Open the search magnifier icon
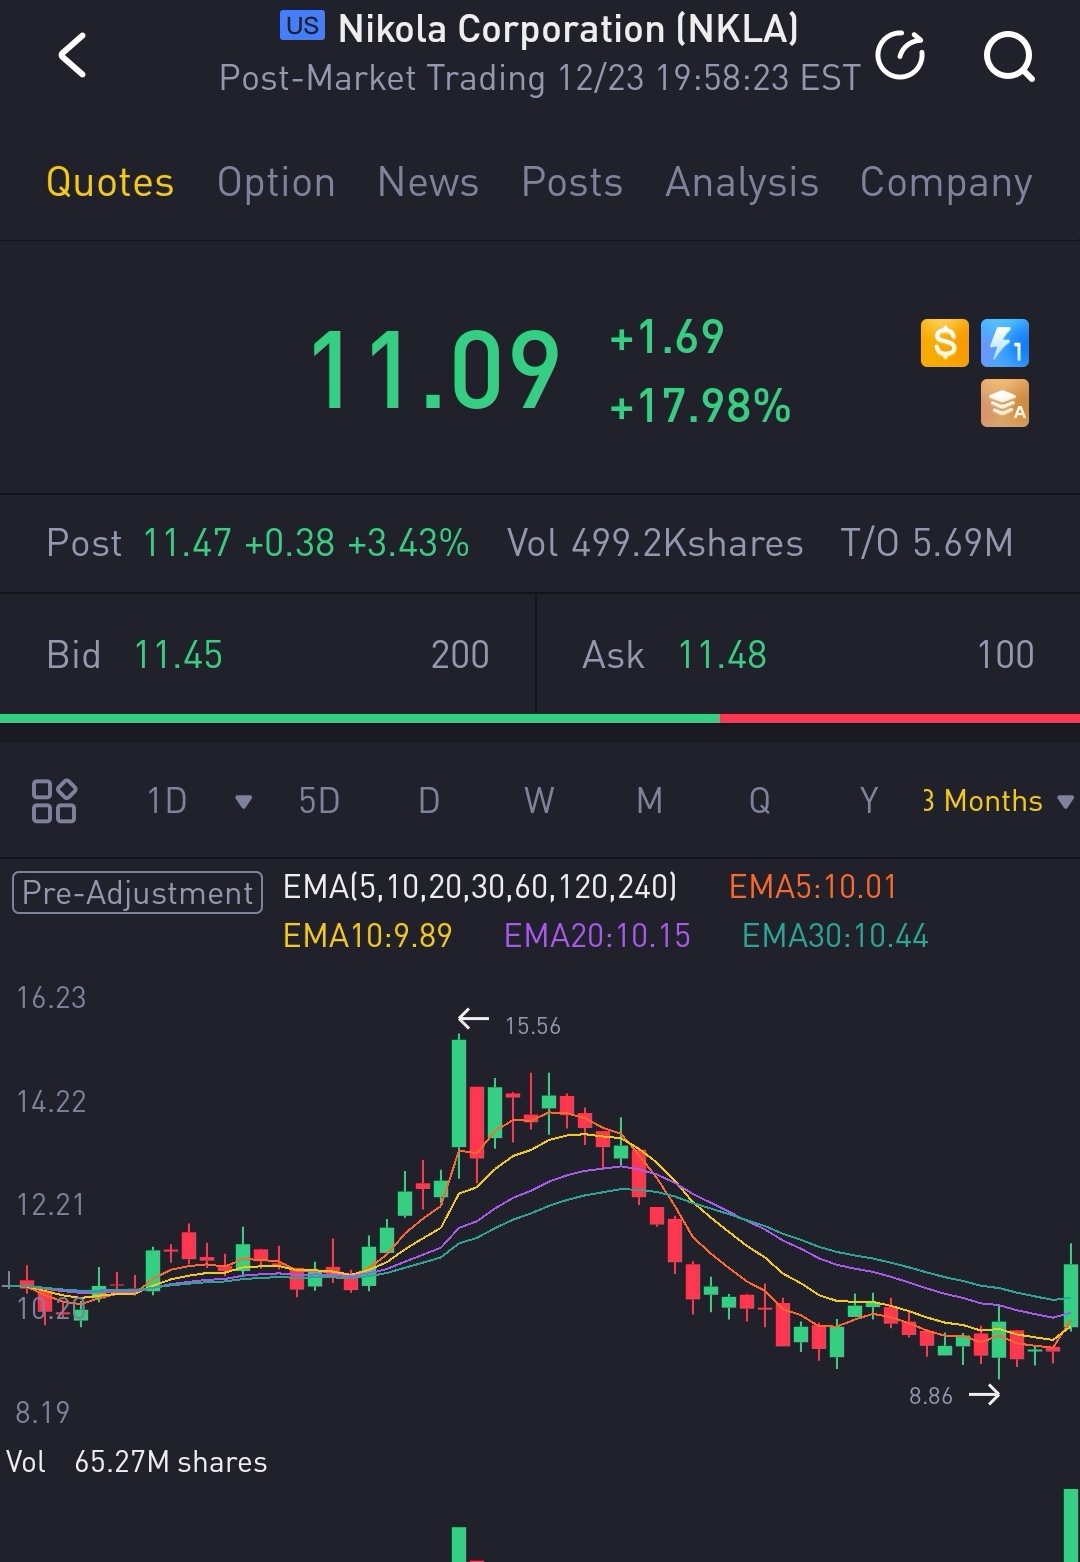Screen dimensions: 1080x1562 coord(1009,56)
